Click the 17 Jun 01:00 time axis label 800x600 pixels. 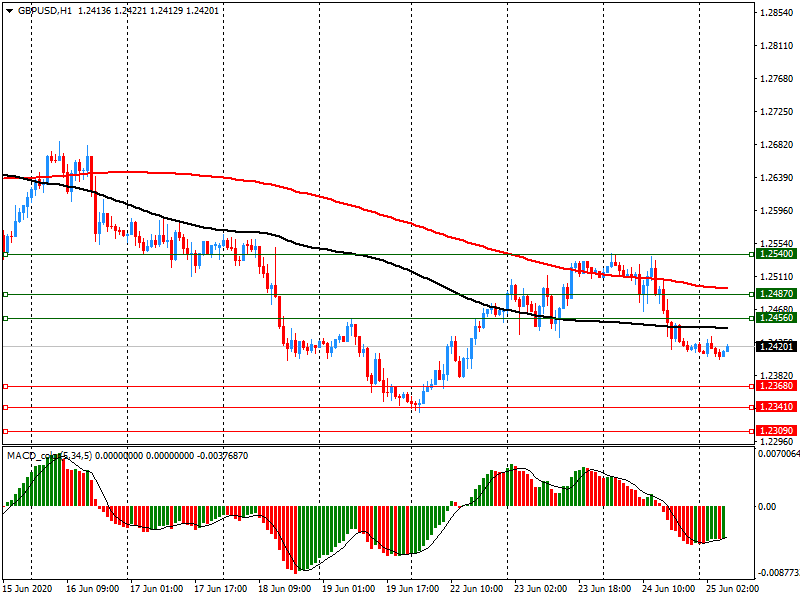[157, 589]
